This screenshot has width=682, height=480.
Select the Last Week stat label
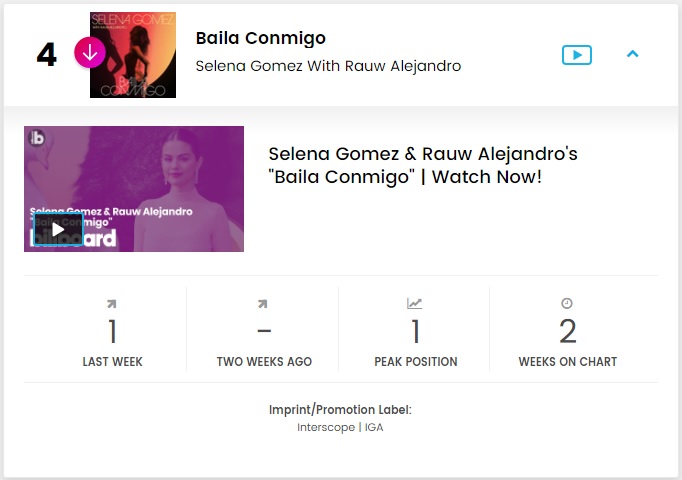[x=113, y=362]
